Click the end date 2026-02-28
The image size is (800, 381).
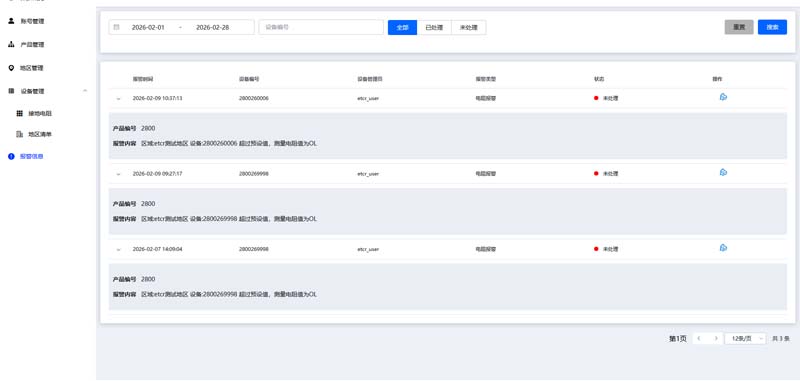[x=212, y=27]
